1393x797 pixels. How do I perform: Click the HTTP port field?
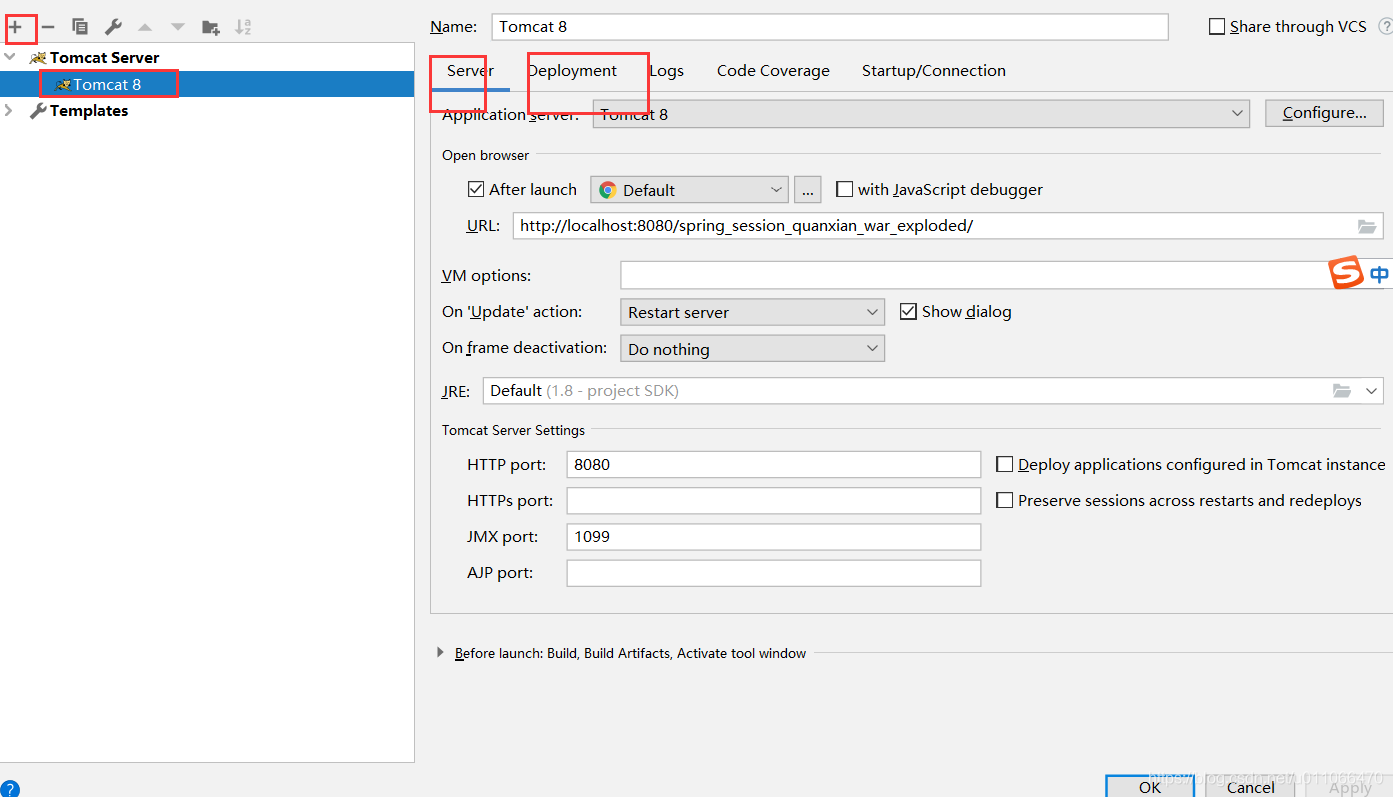pos(774,464)
